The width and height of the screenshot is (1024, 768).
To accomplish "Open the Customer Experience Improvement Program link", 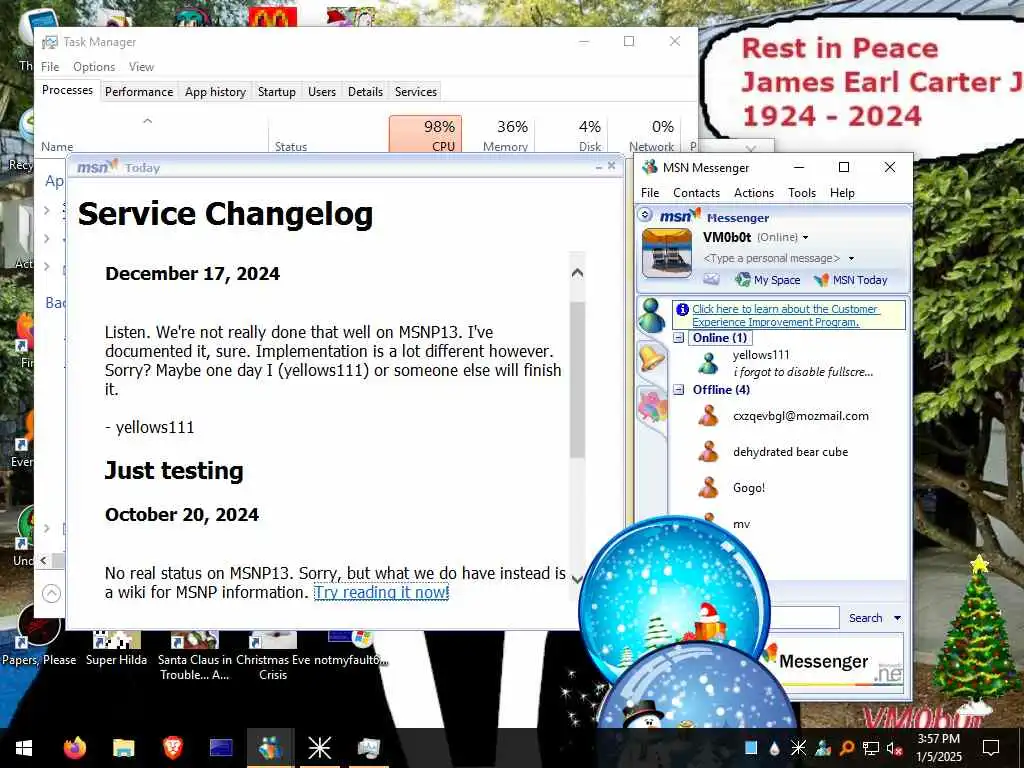I will point(786,315).
